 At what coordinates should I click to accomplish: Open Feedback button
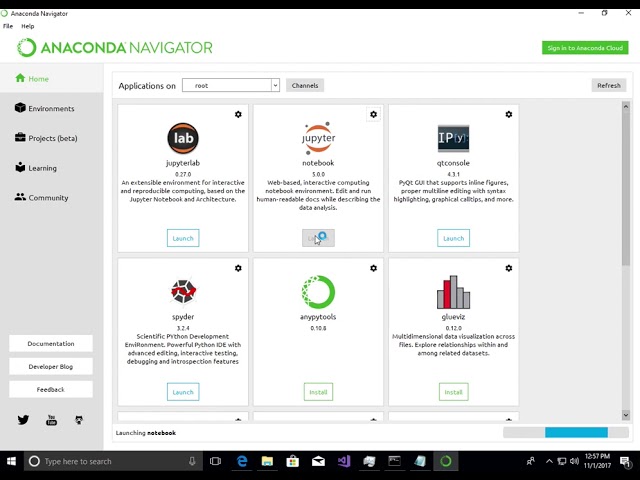click(51, 389)
